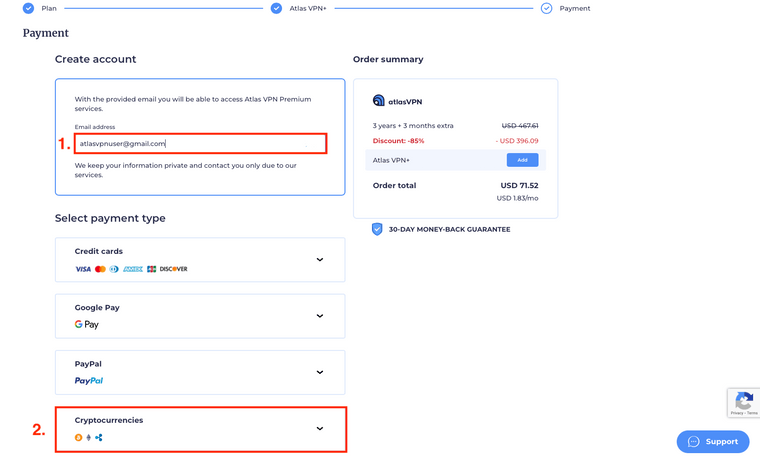The height and width of the screenshot is (460, 760).
Task: Add Atlas VPN+ to the order
Action: 522,160
